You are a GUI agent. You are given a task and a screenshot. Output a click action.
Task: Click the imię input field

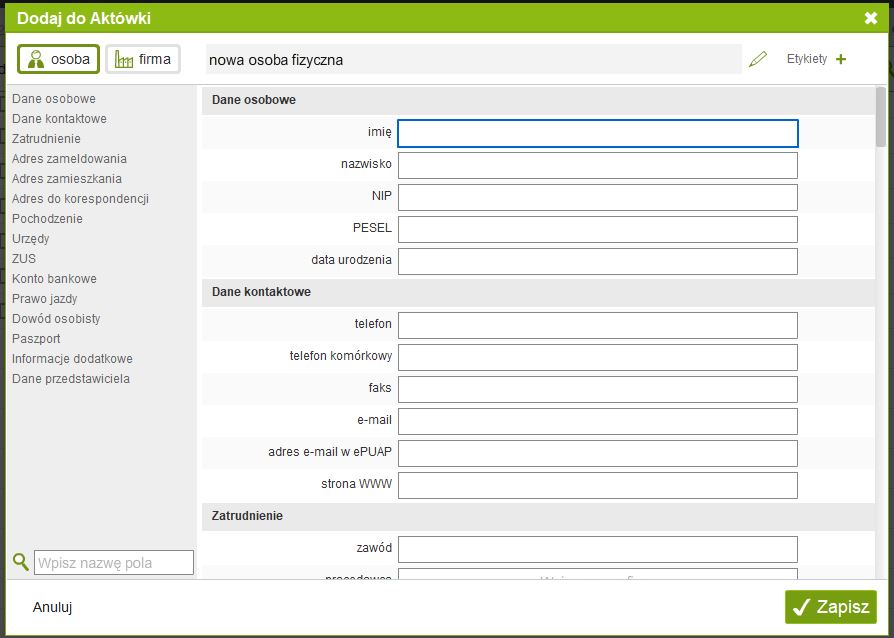597,134
